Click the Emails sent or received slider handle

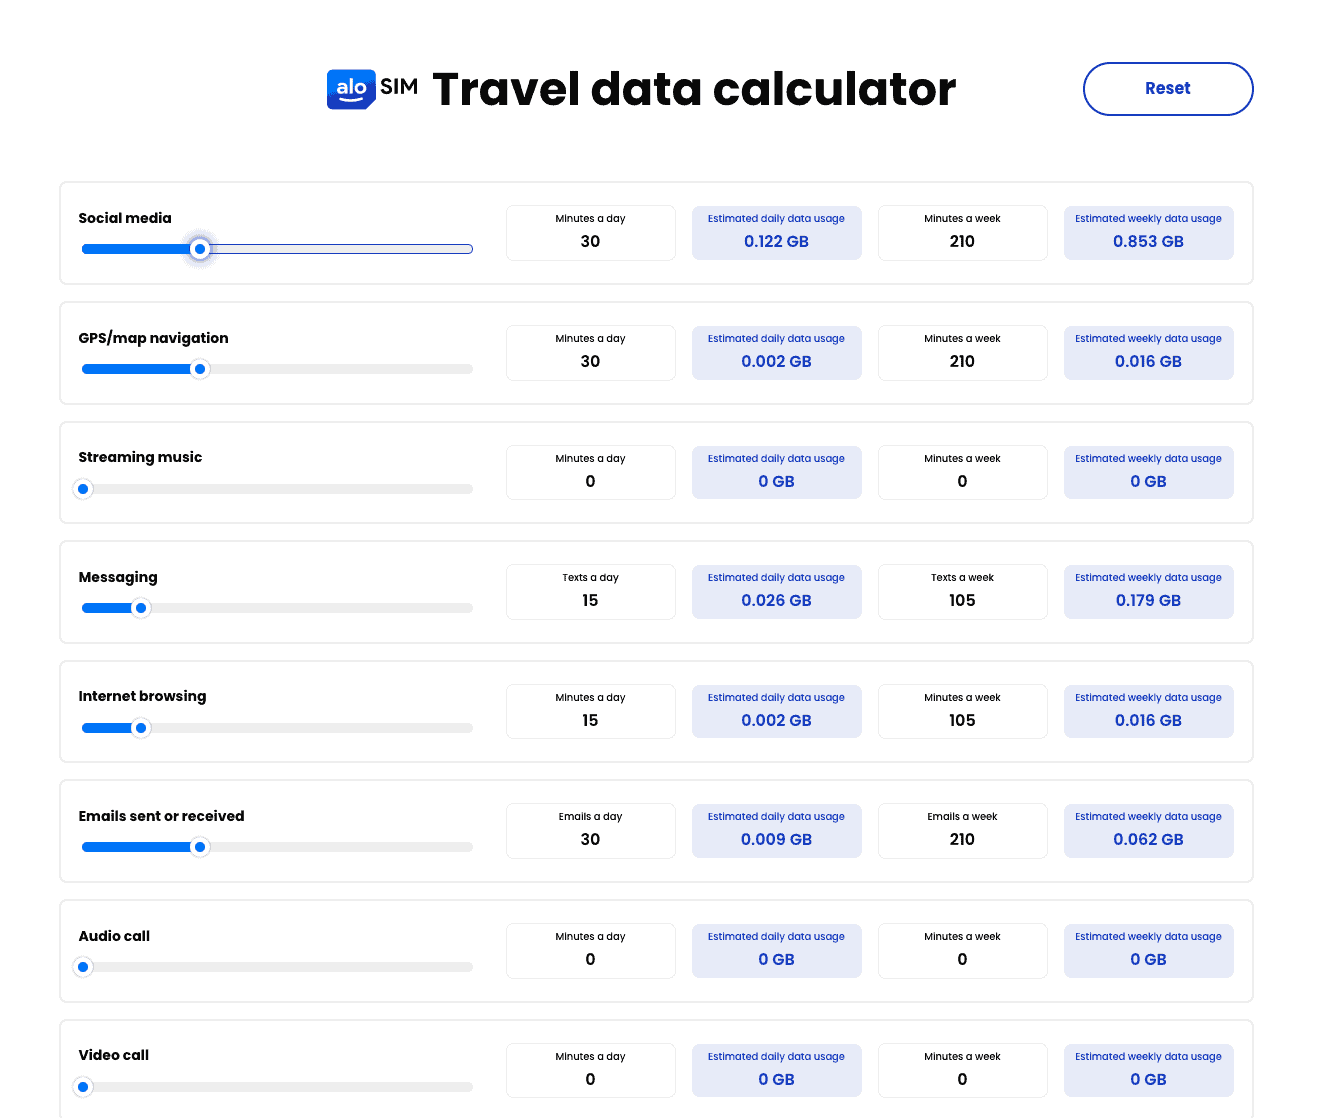click(x=200, y=847)
